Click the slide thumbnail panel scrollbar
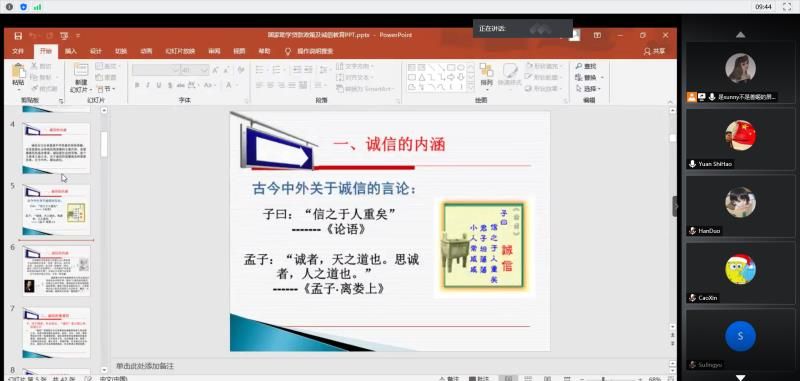The image size is (800, 381). 104,144
